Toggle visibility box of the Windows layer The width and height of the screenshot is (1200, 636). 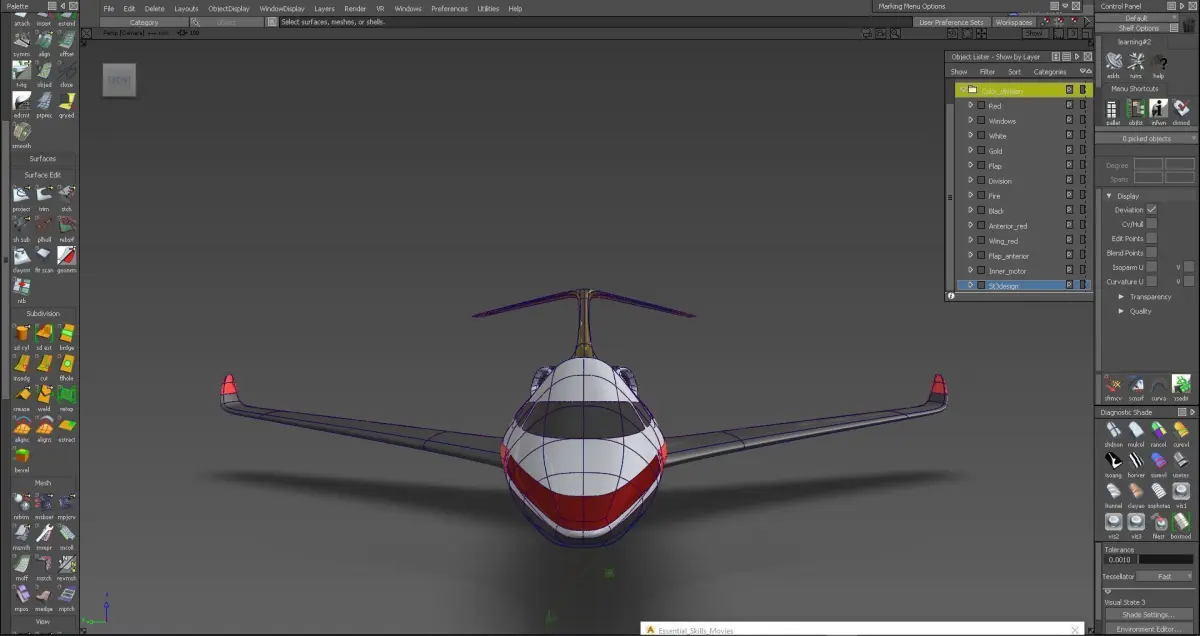(981, 121)
